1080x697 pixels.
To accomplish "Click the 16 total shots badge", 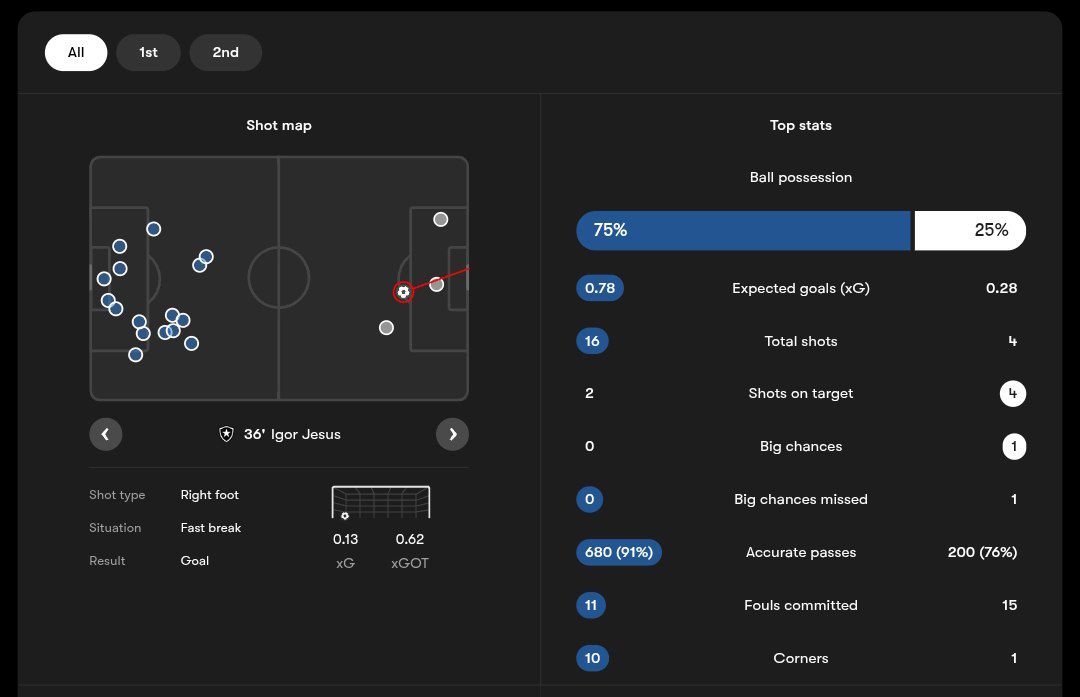I will point(592,341).
